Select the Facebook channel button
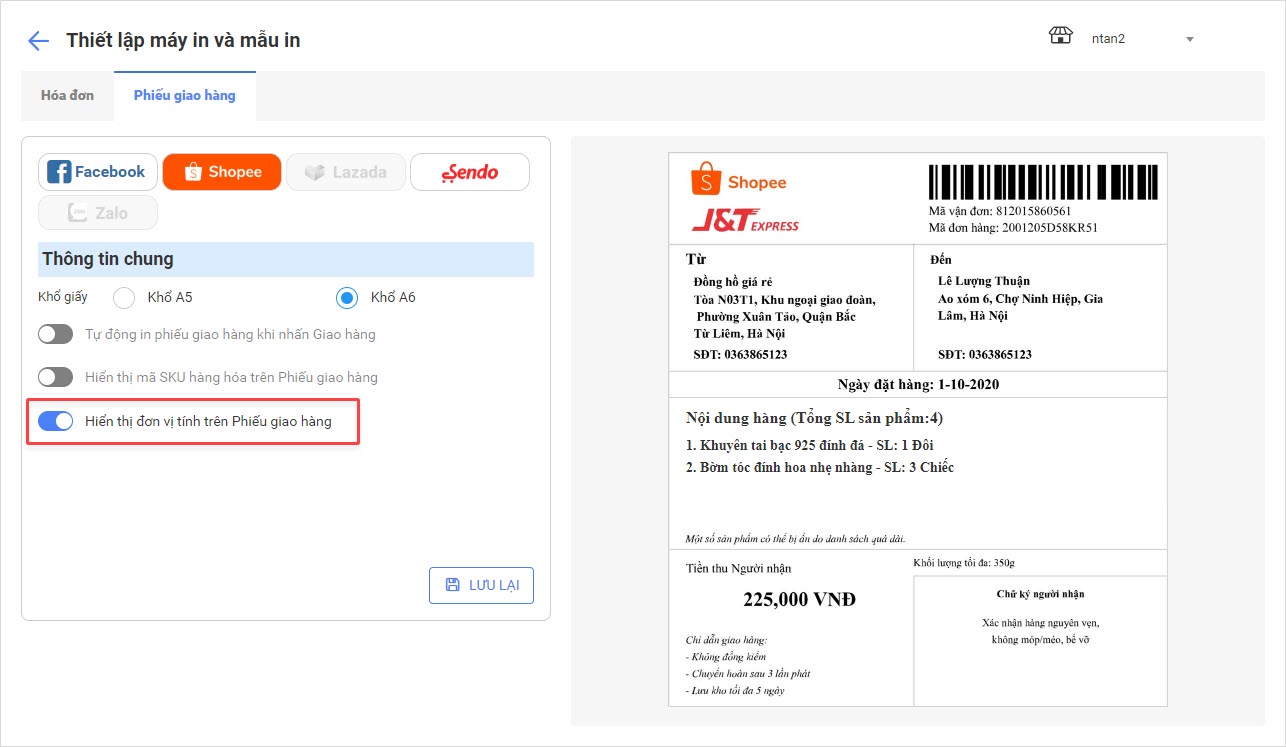Image resolution: width=1286 pixels, height=747 pixels. coord(98,172)
